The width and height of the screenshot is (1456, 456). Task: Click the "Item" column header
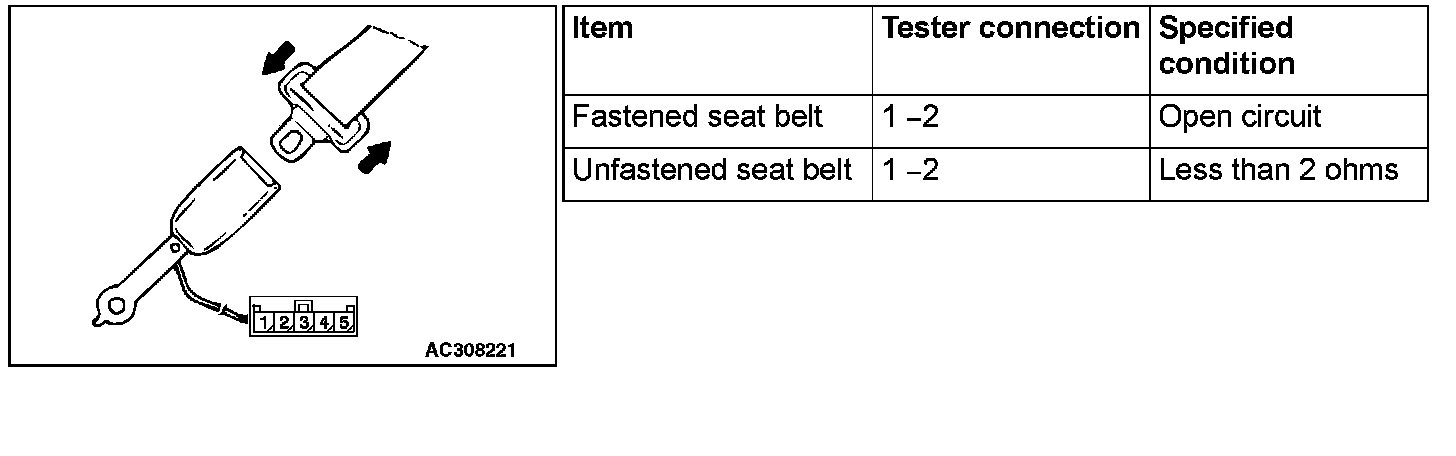[x=603, y=29]
